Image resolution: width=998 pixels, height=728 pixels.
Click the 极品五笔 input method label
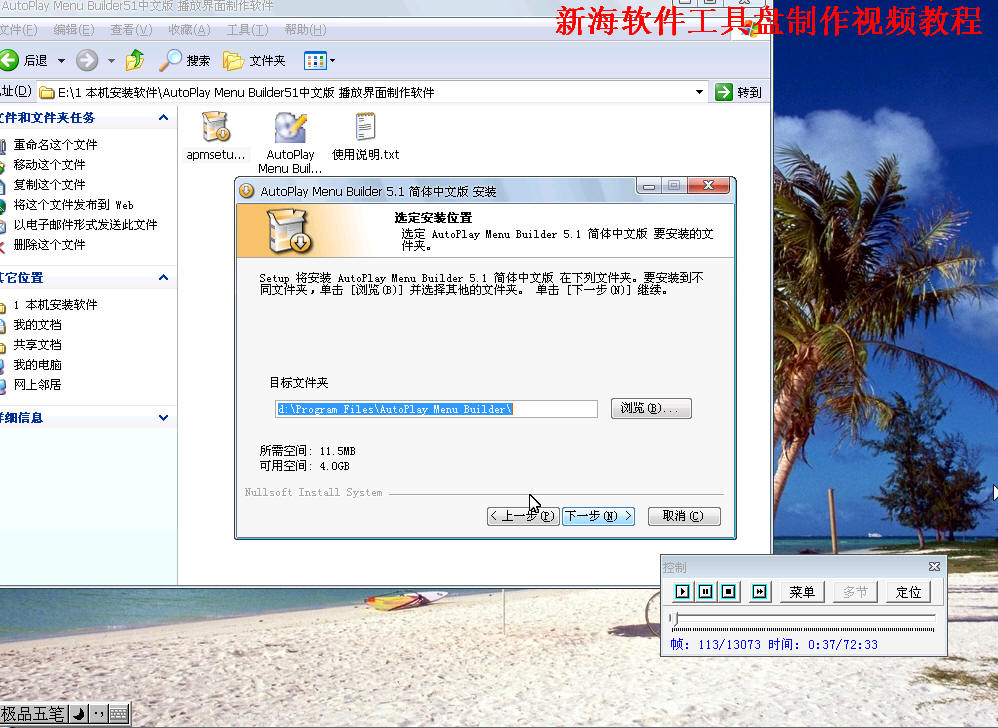pos(33,714)
